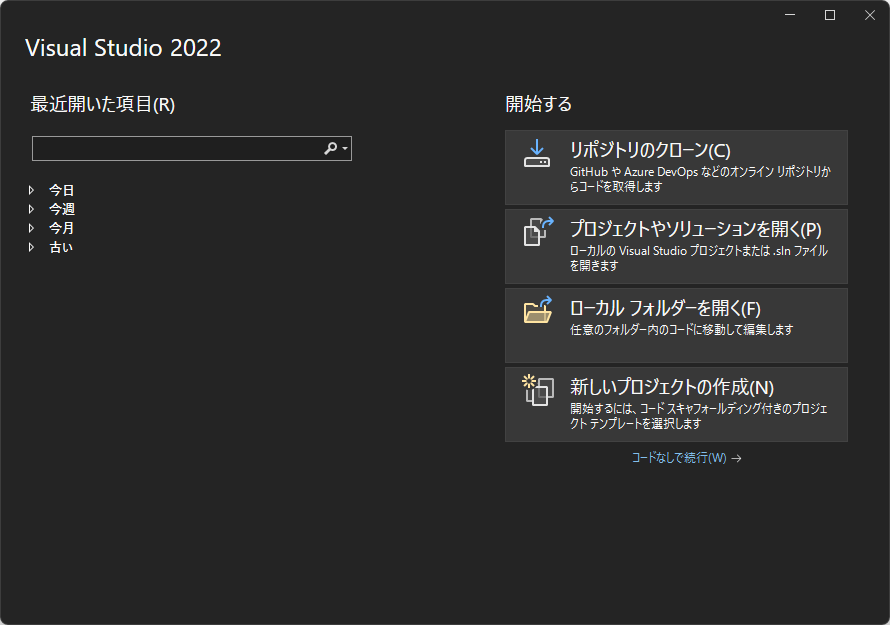The image size is (890, 625).
Task: Expand the 今週 group
Action: tap(32, 209)
